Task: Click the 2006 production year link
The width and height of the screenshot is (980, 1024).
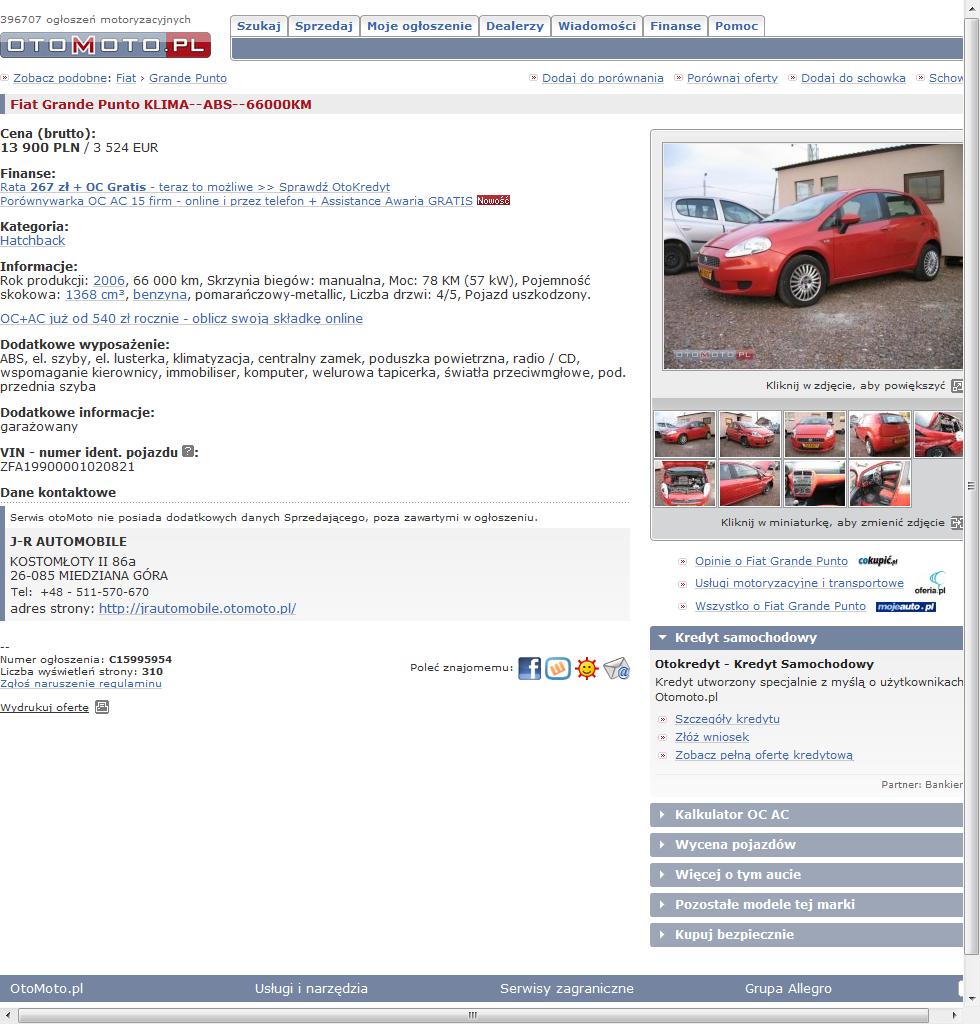Action: coord(108,280)
